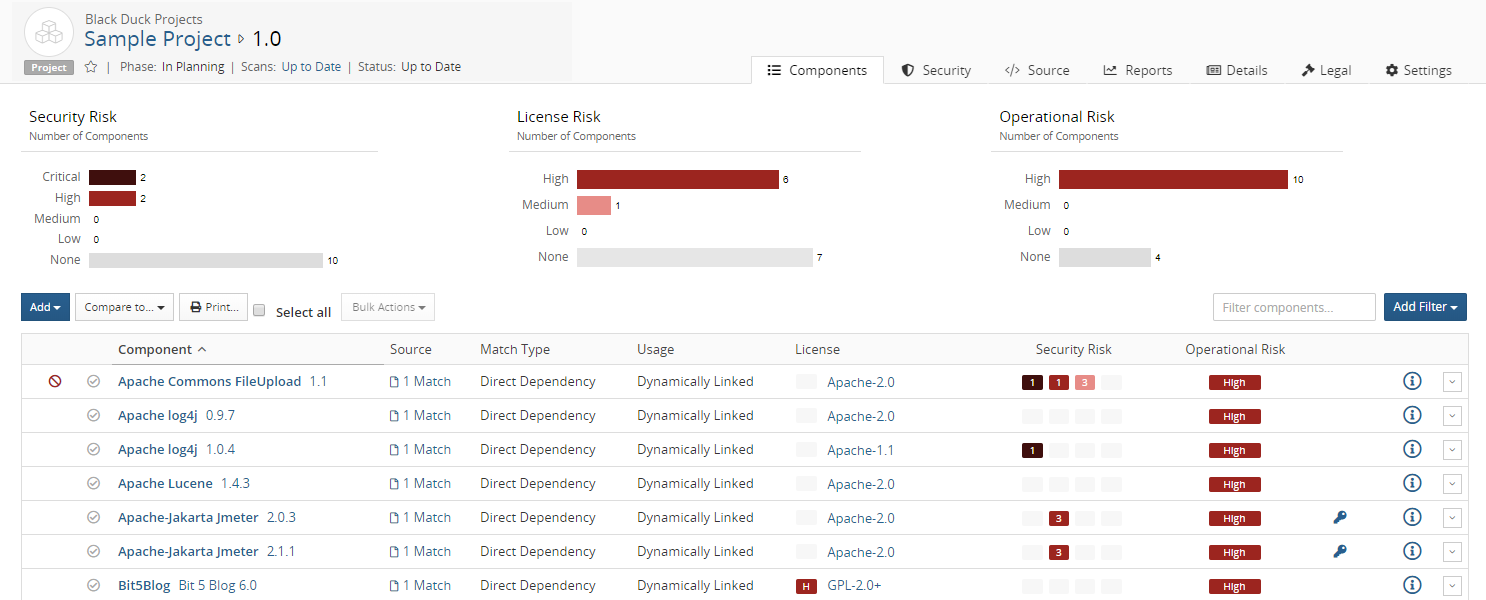Viewport: 1486px width, 600px height.
Task: Click the review checkmark icon for Apache Lucene
Action: point(94,483)
